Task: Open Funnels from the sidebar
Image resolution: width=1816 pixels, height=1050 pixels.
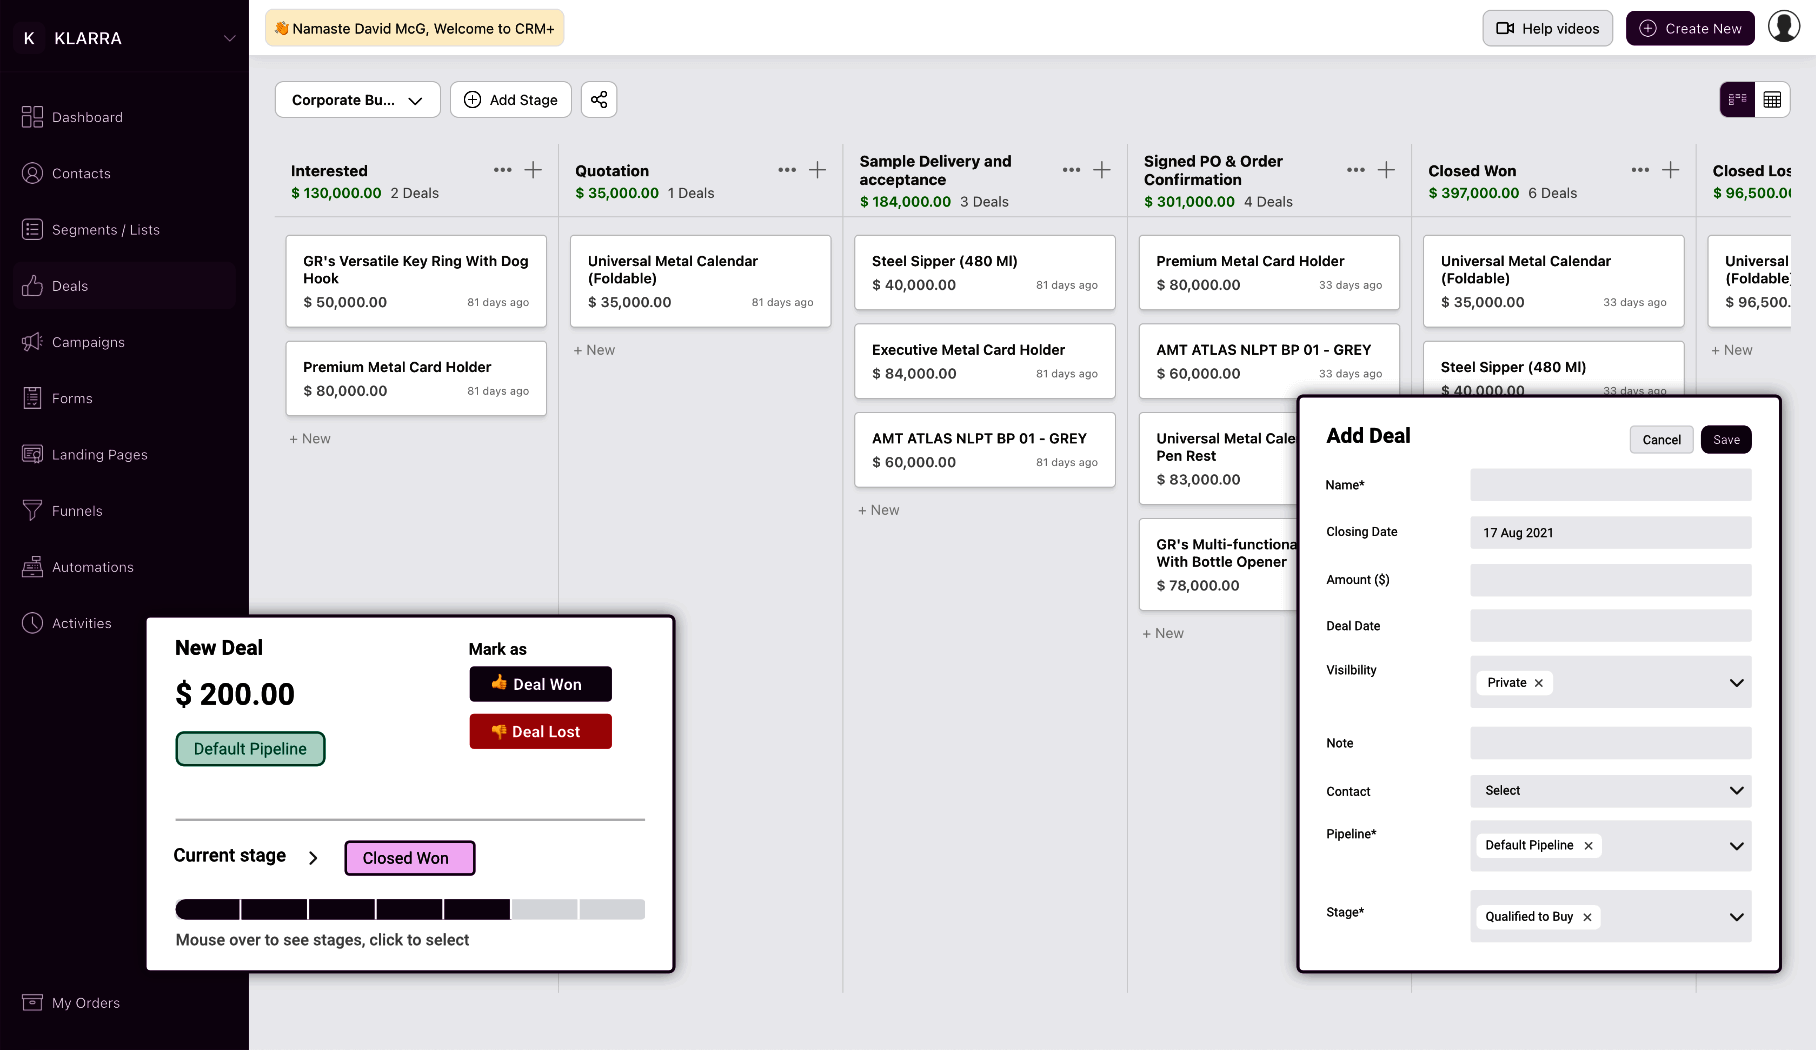Action: pos(77,511)
